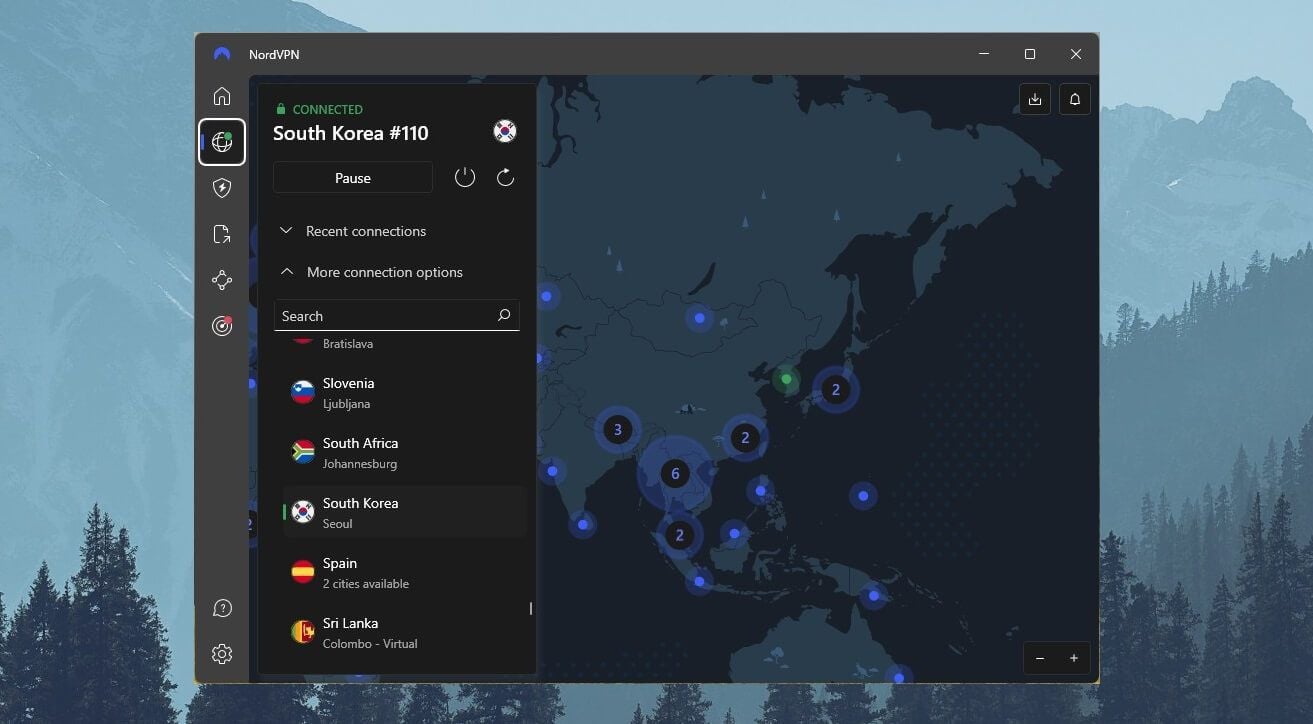Click the disconnect power icon
The image size is (1313, 724).
coord(465,177)
